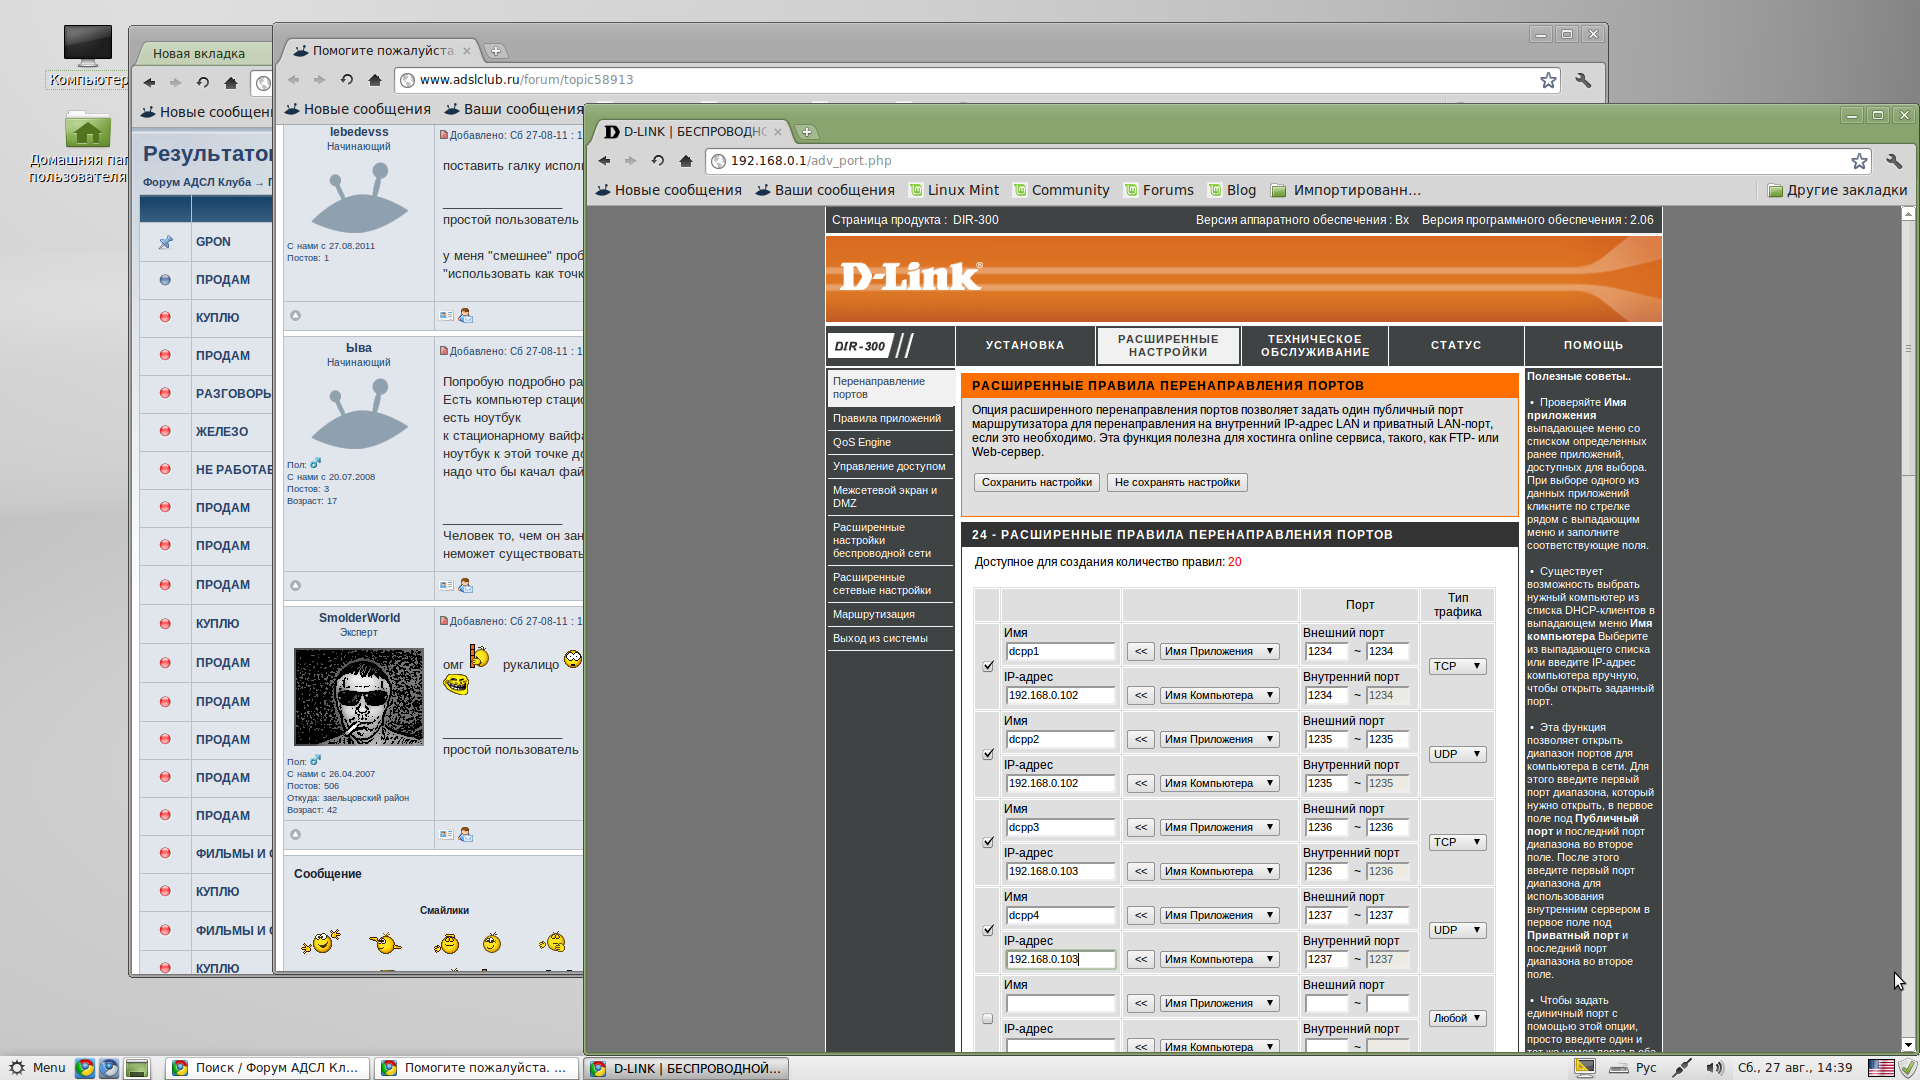Image resolution: width=1920 pixels, height=1080 pixels.
Task: Bookmark 192.168.0.1 page with star icon
Action: coord(1859,161)
